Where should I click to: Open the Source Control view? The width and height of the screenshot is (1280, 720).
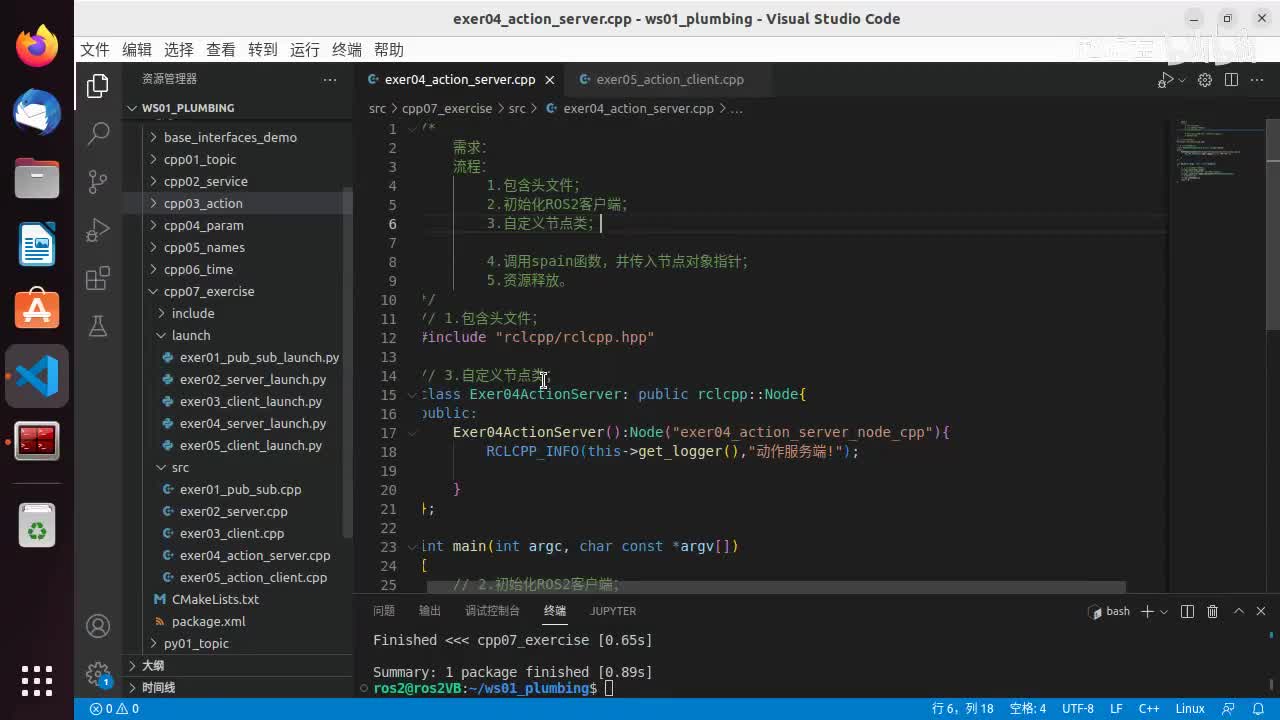click(x=98, y=181)
